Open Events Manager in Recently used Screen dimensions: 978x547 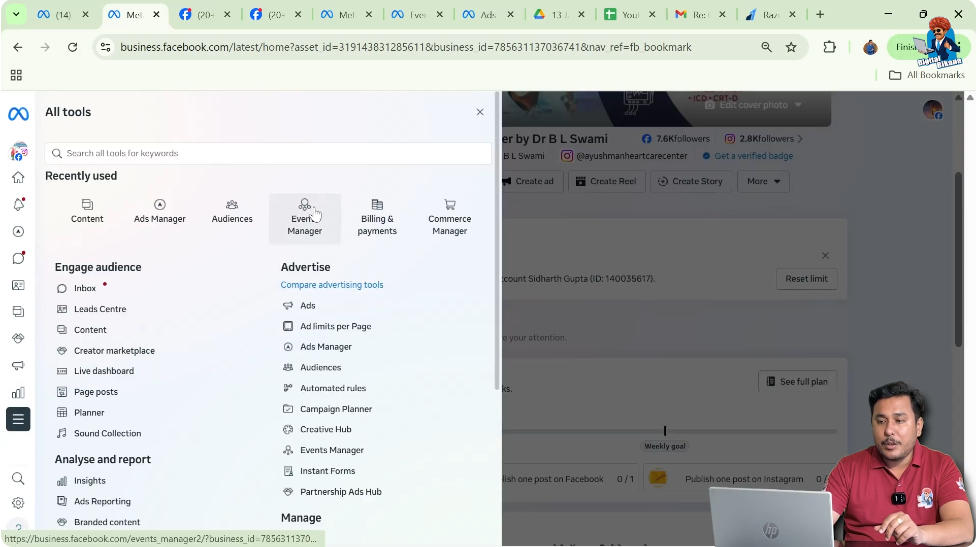click(304, 218)
